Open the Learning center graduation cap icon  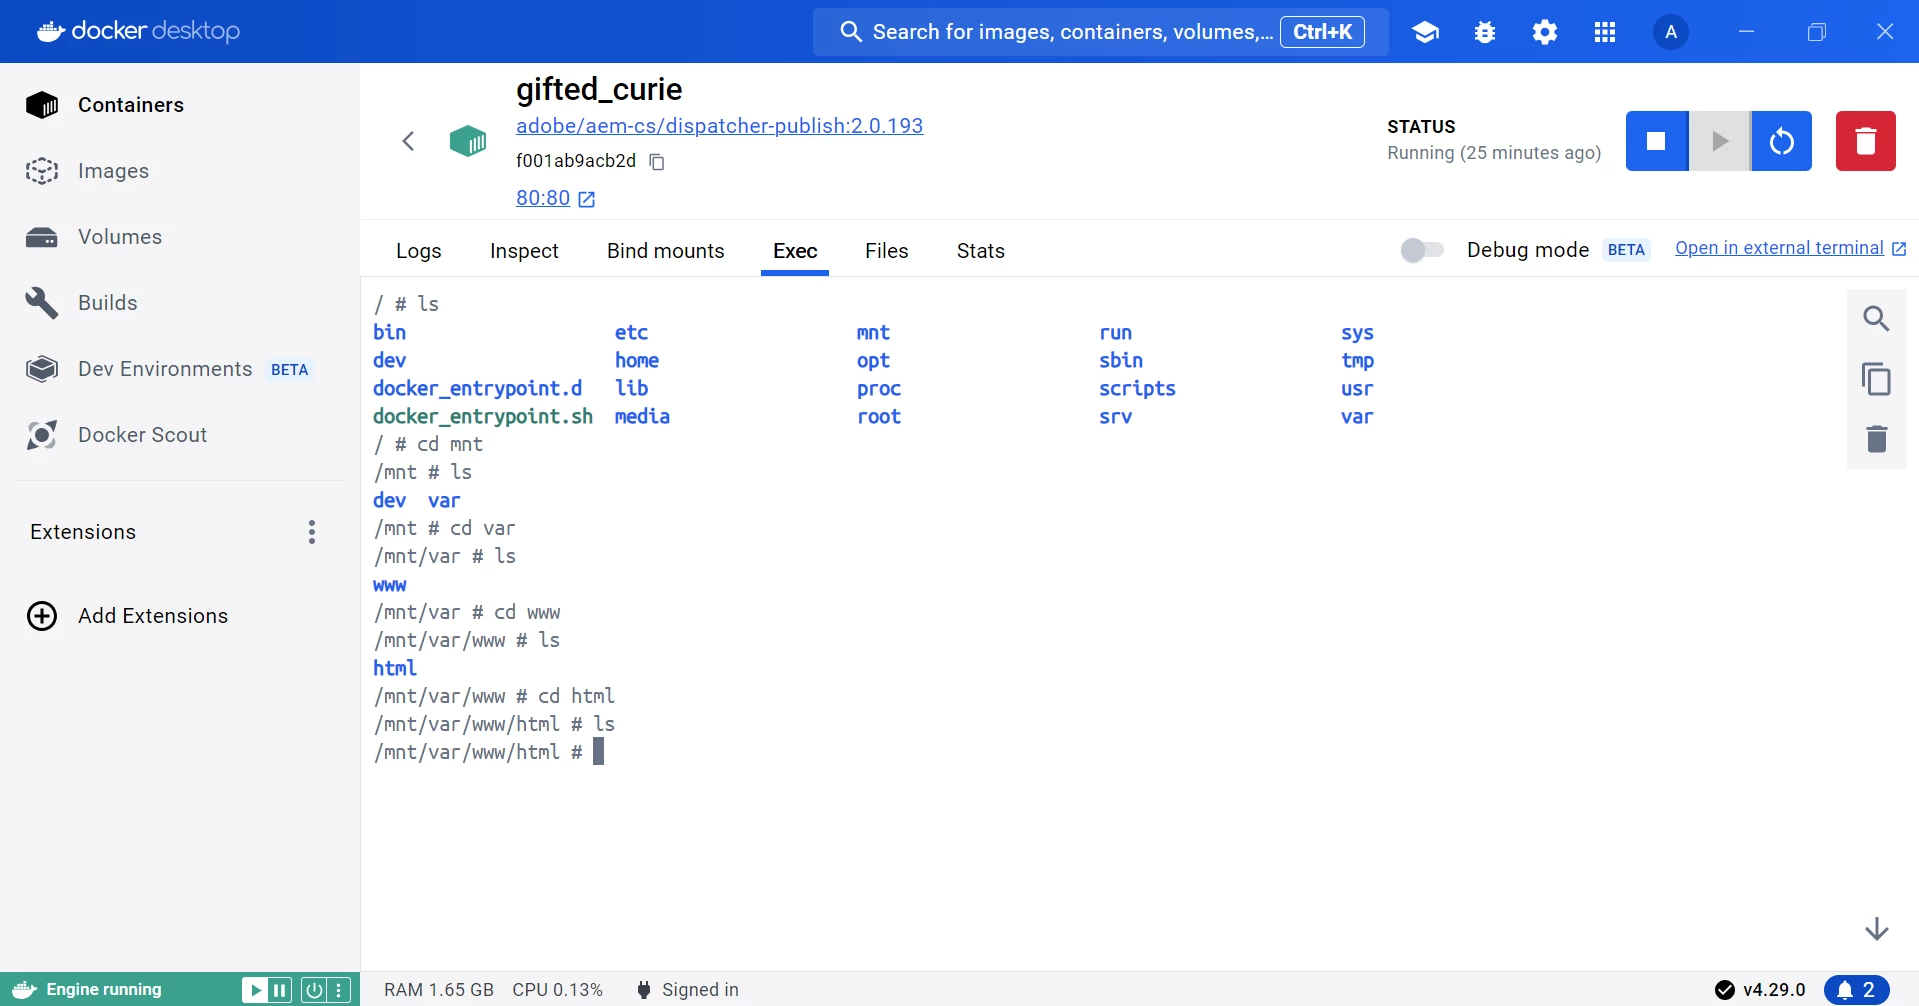pyautogui.click(x=1425, y=32)
